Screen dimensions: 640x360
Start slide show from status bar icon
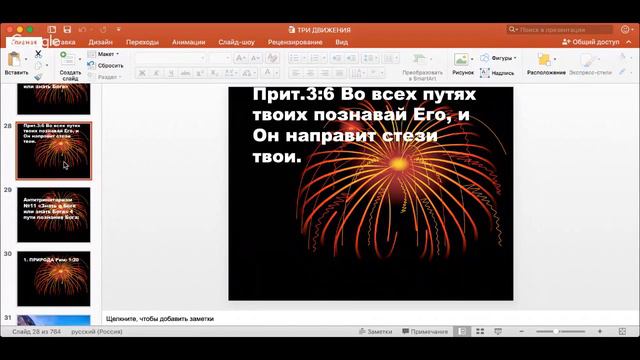498,331
